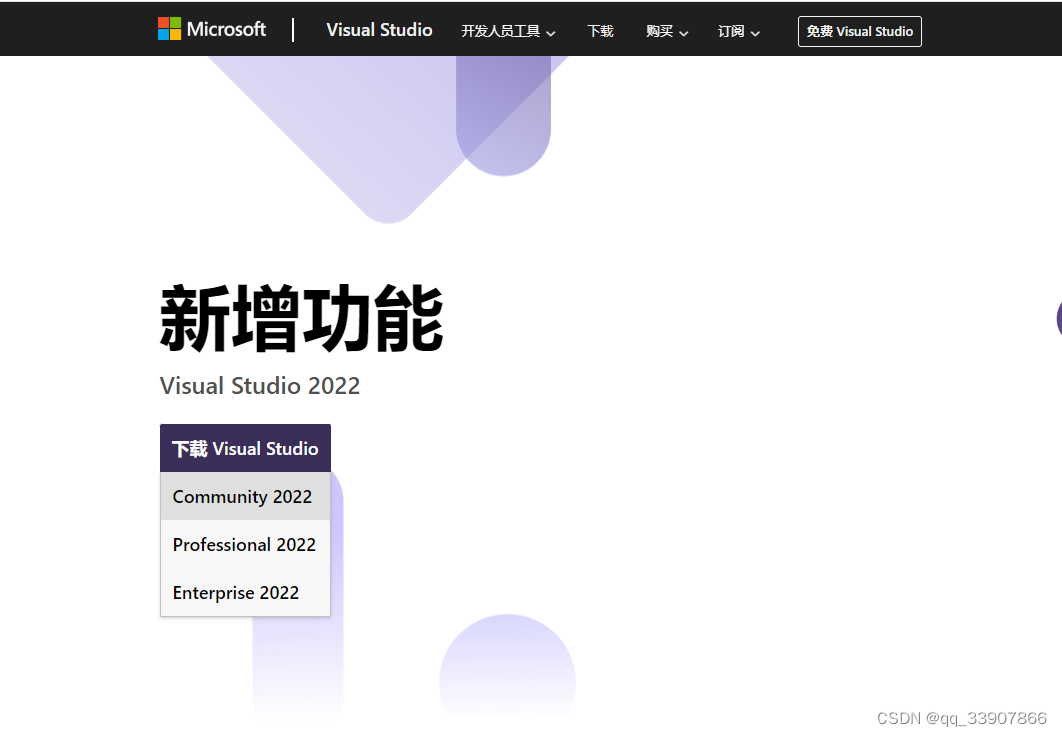This screenshot has width=1062, height=736.
Task: Choose Professional 2022 download option
Action: pyautogui.click(x=244, y=544)
